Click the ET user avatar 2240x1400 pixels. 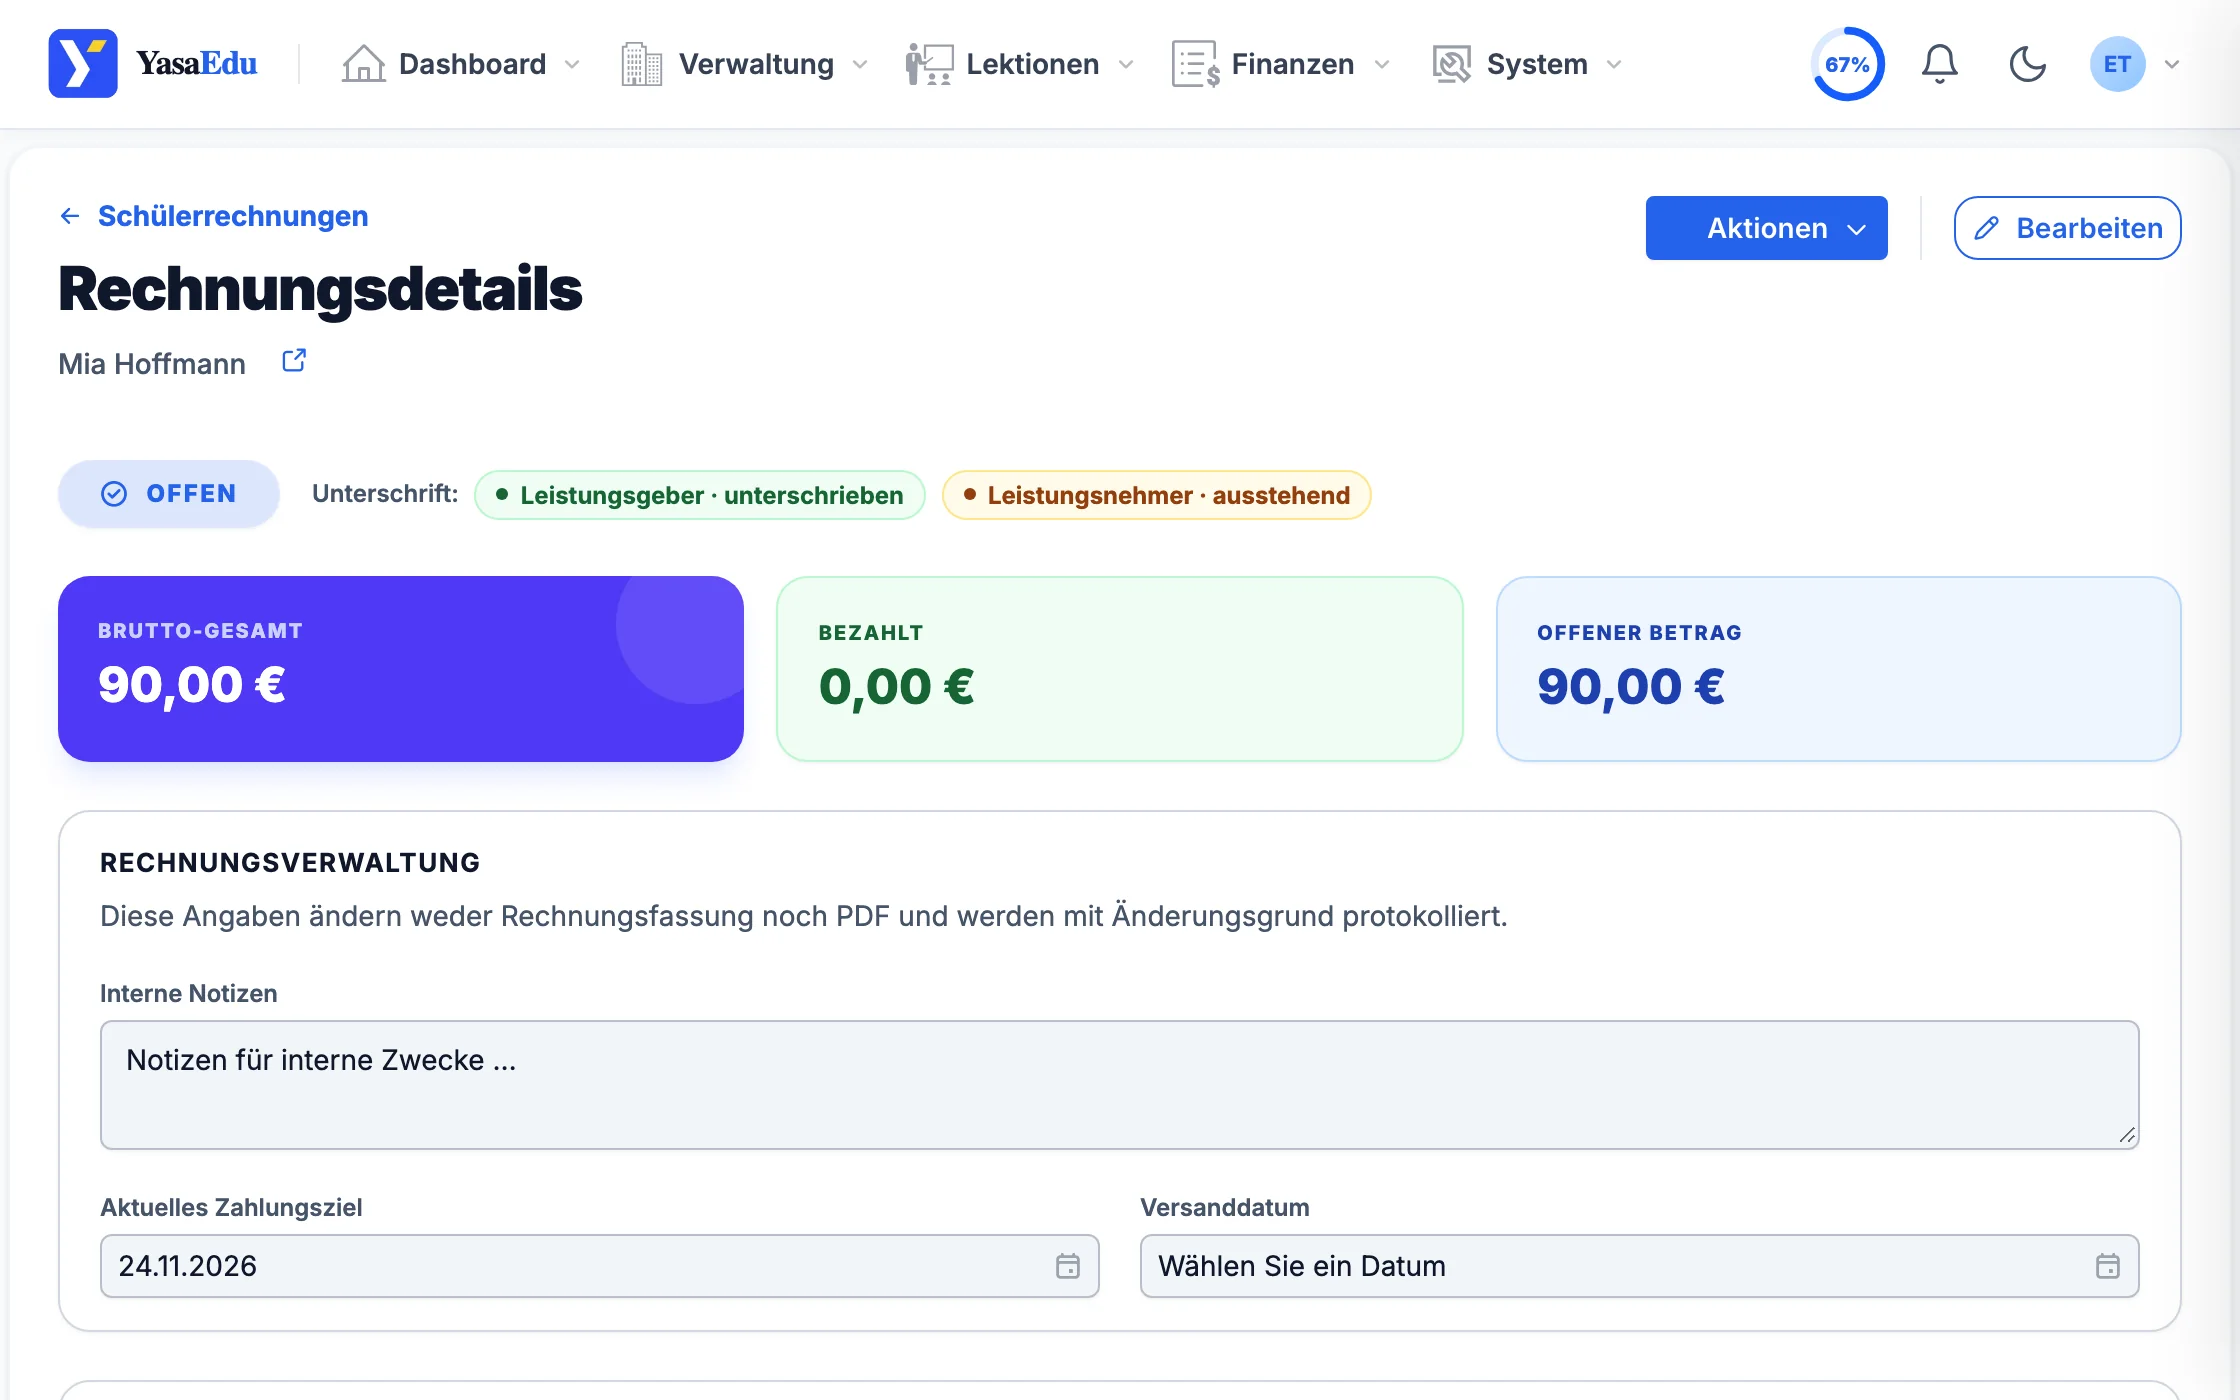click(2117, 64)
